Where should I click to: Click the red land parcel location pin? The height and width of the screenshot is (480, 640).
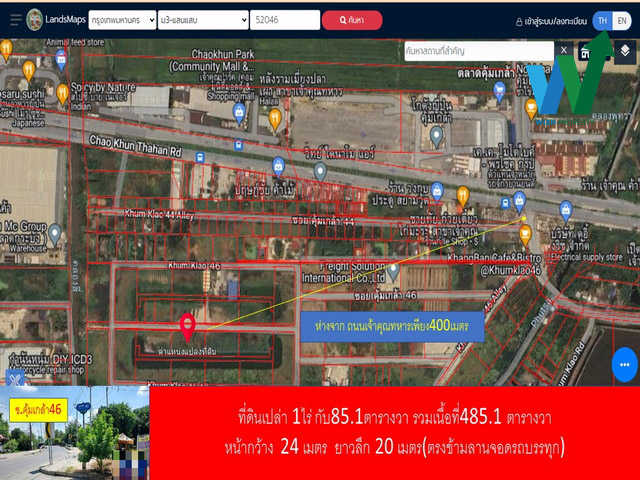(187, 325)
